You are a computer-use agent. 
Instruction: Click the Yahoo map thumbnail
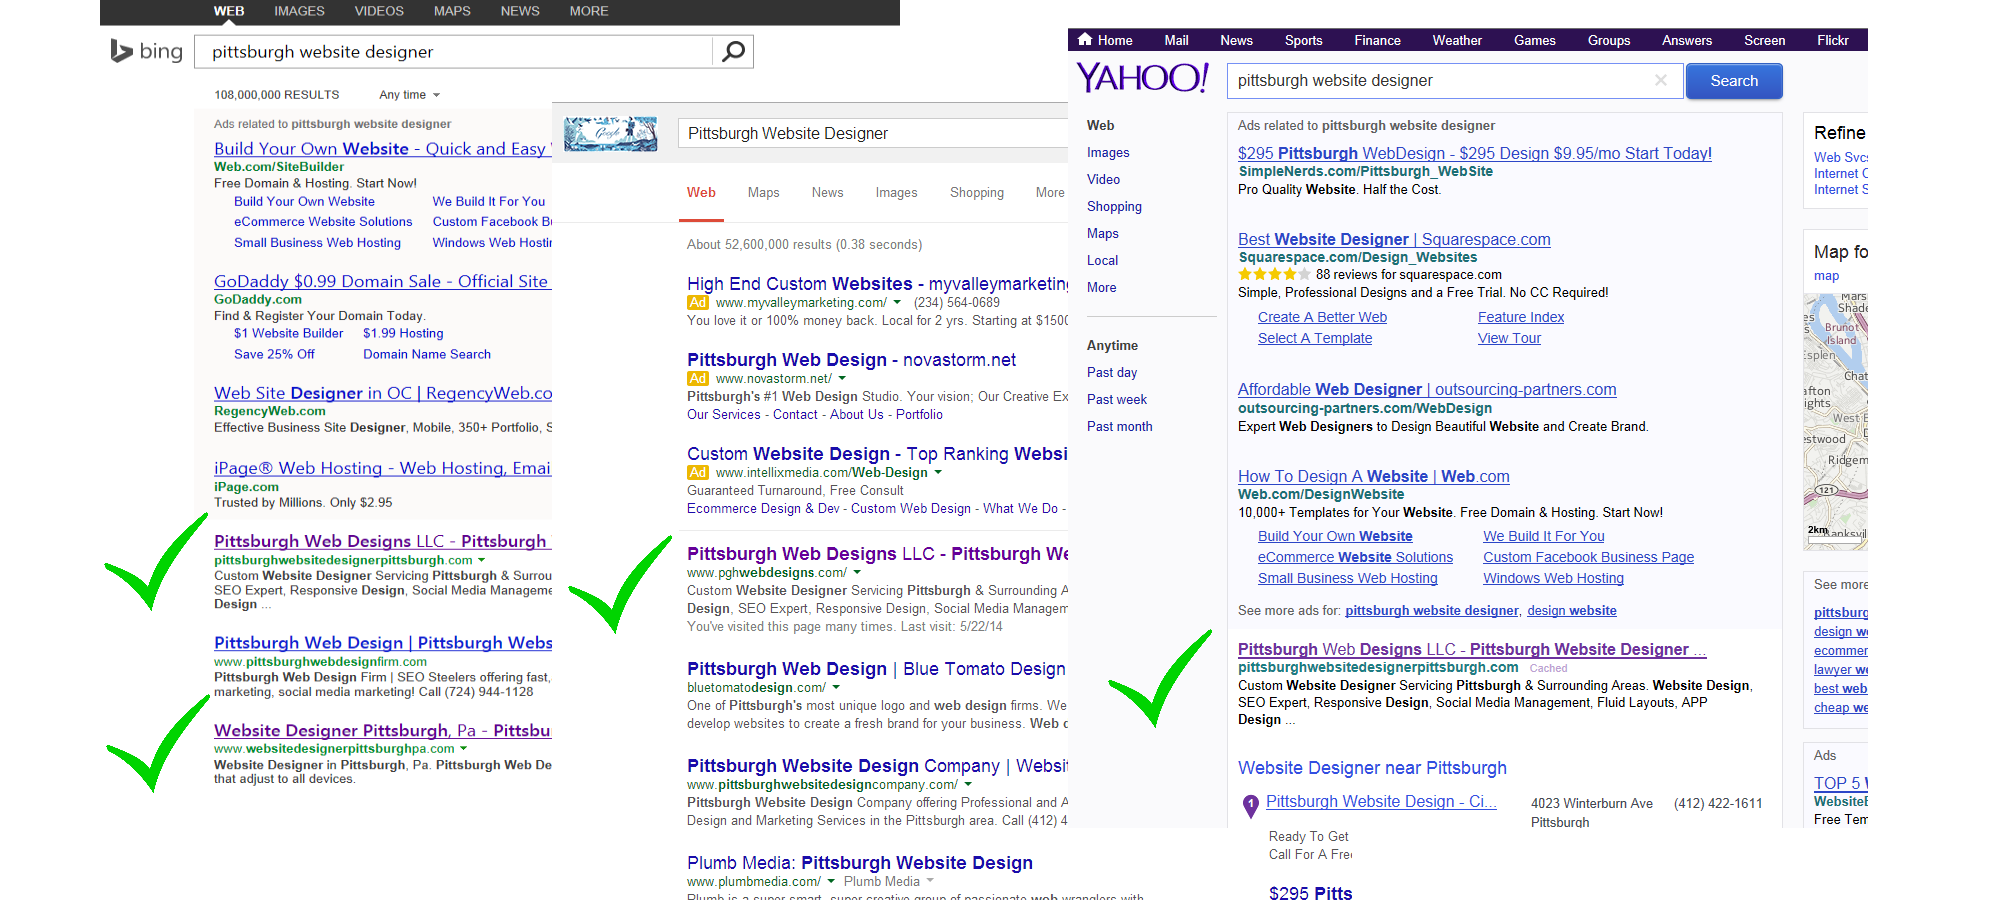point(1836,420)
